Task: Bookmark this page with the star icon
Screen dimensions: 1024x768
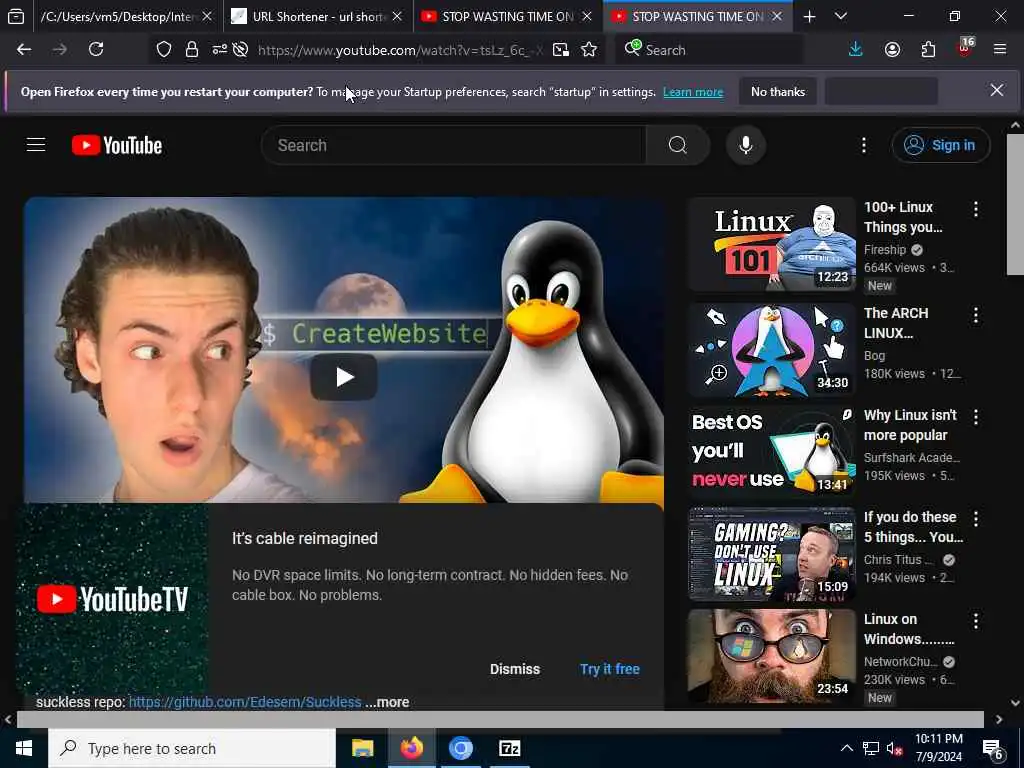Action: click(589, 50)
